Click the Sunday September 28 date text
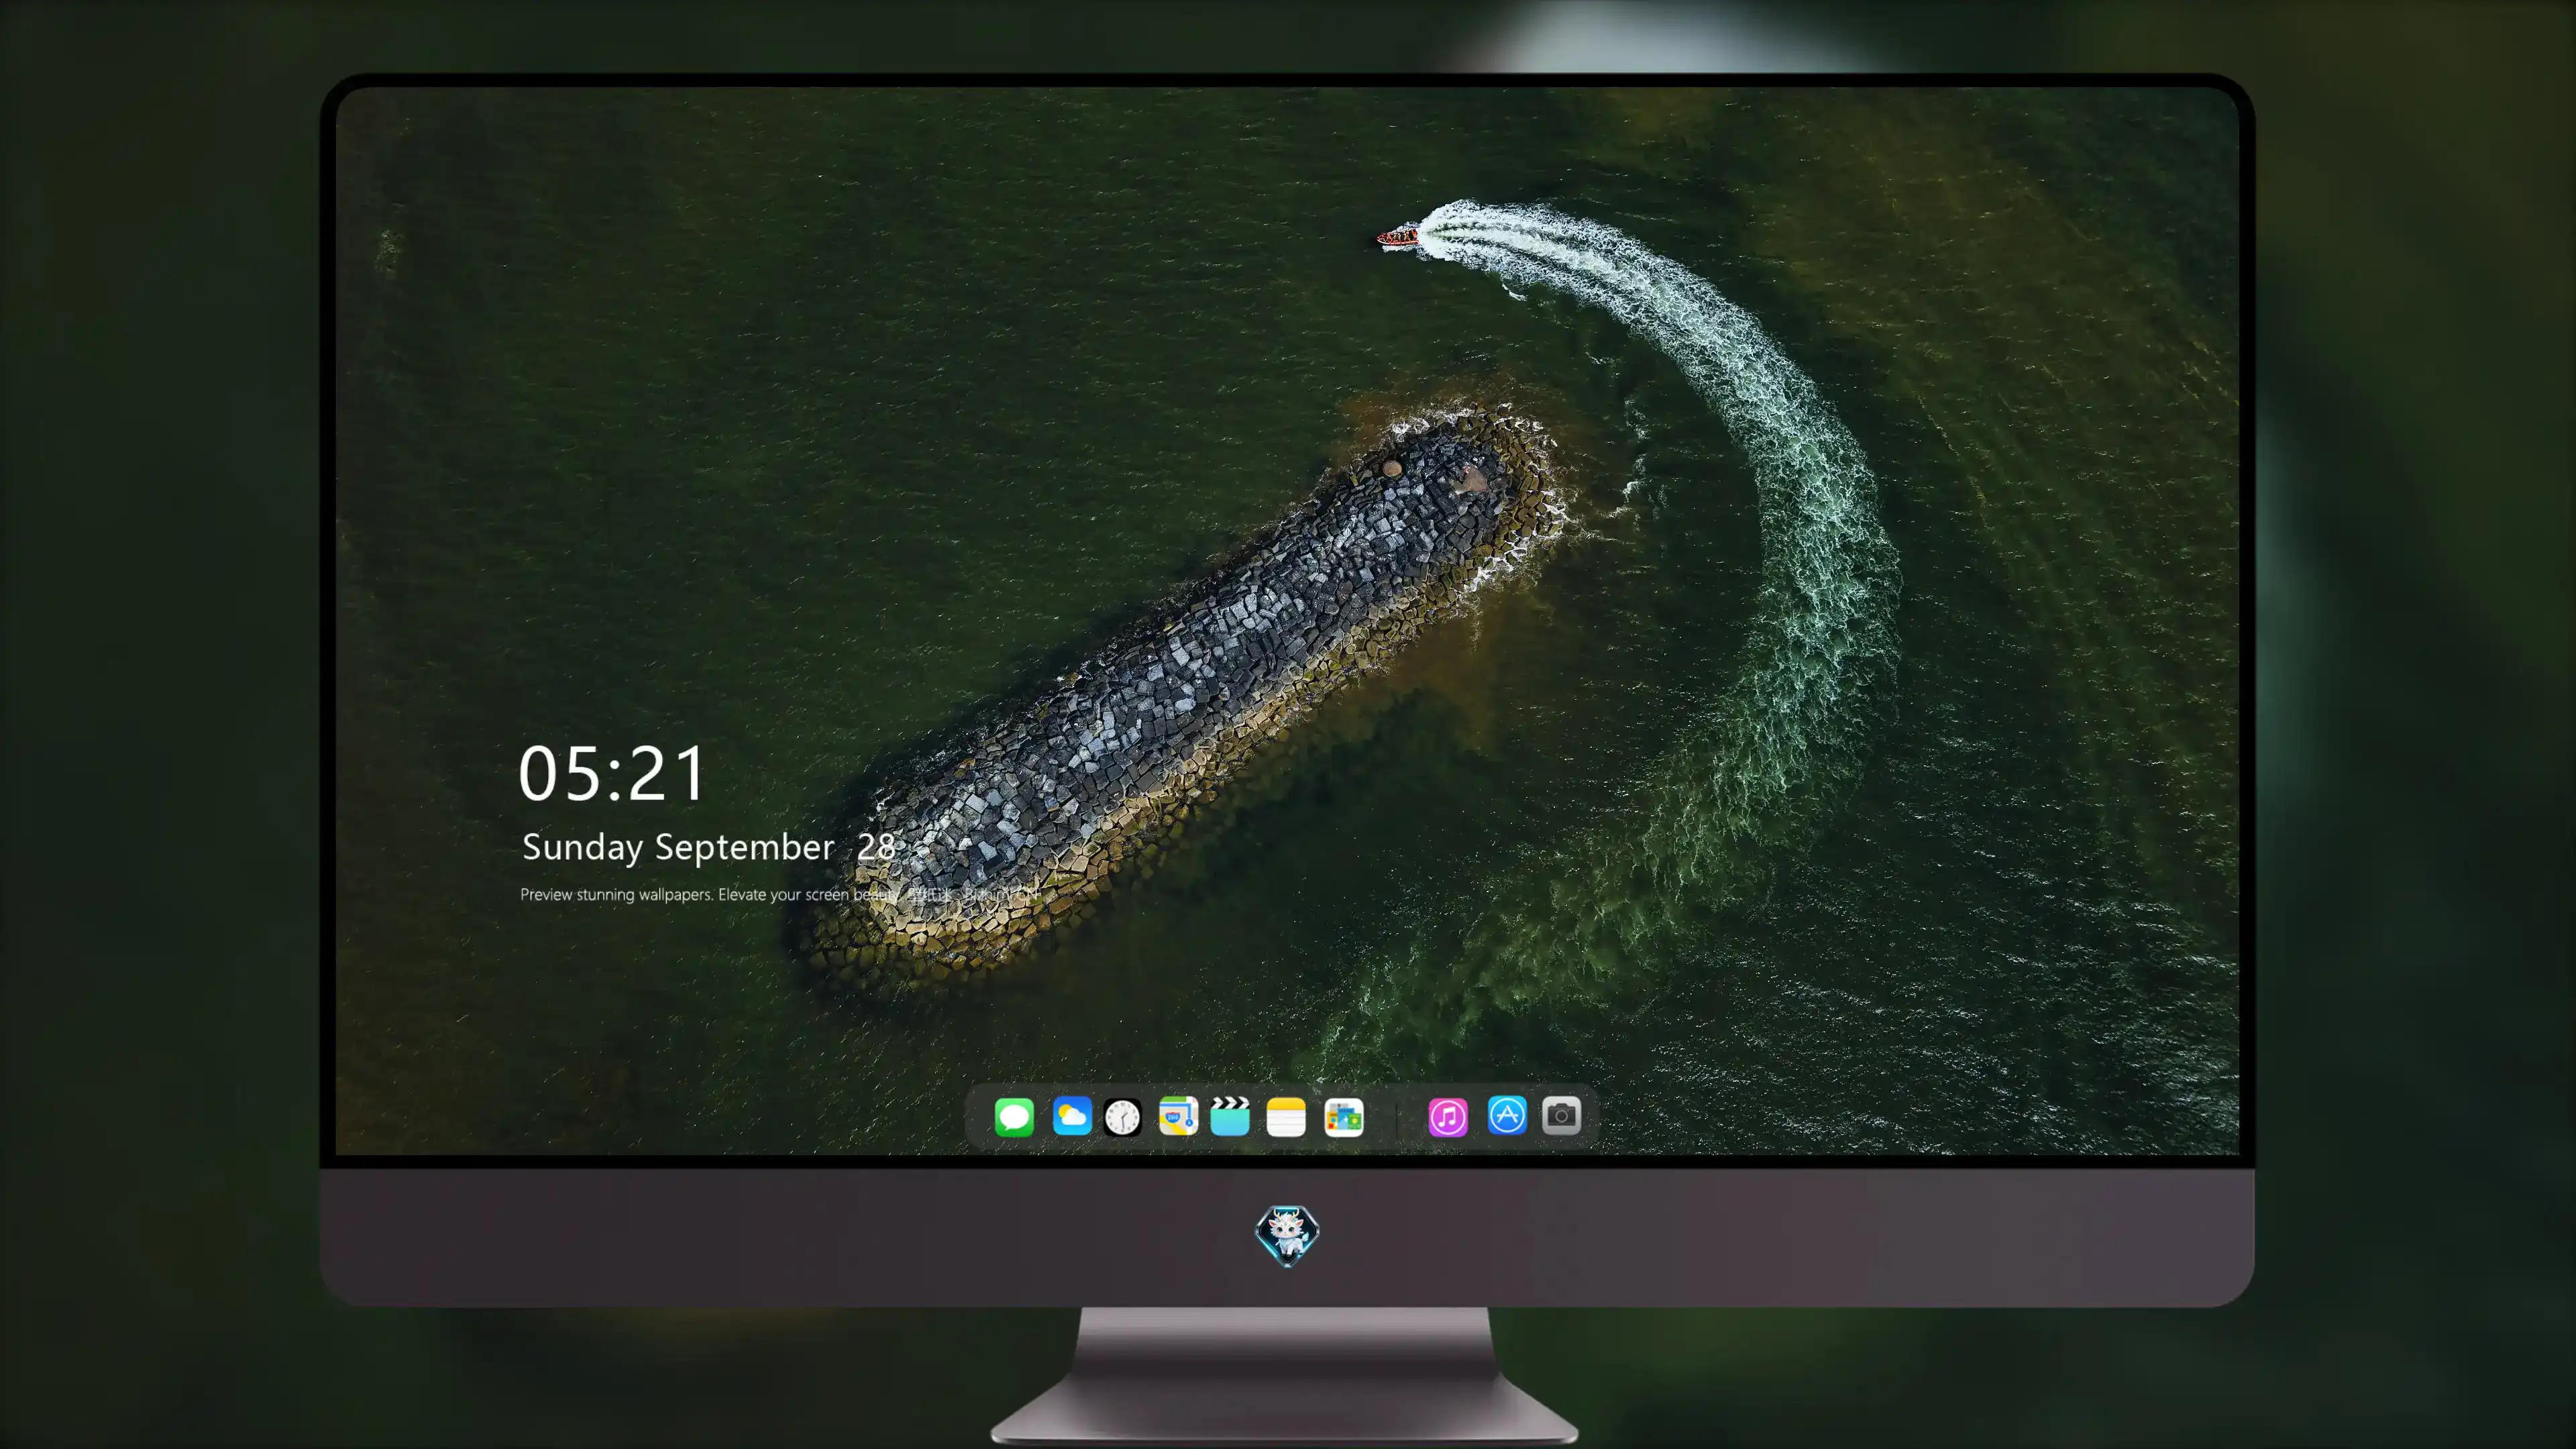The image size is (2576, 1449). click(709, 848)
